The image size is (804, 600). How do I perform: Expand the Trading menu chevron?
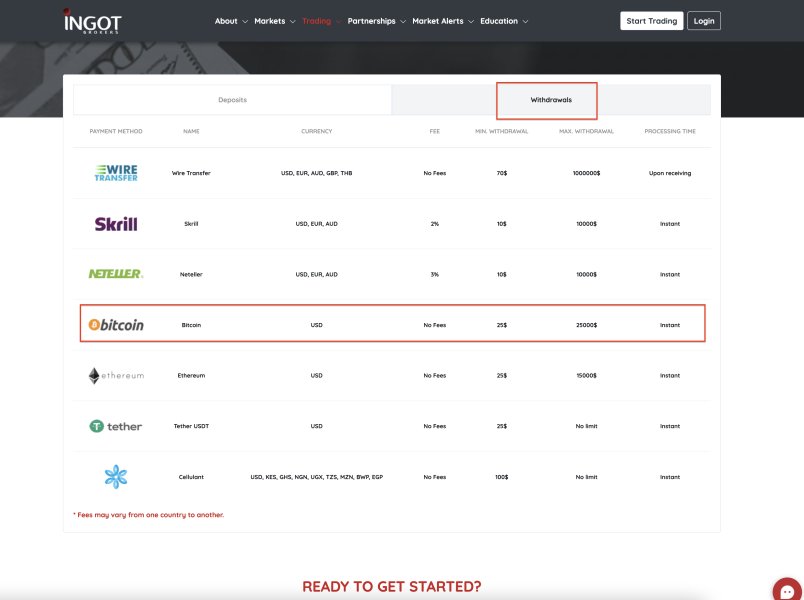tap(338, 22)
